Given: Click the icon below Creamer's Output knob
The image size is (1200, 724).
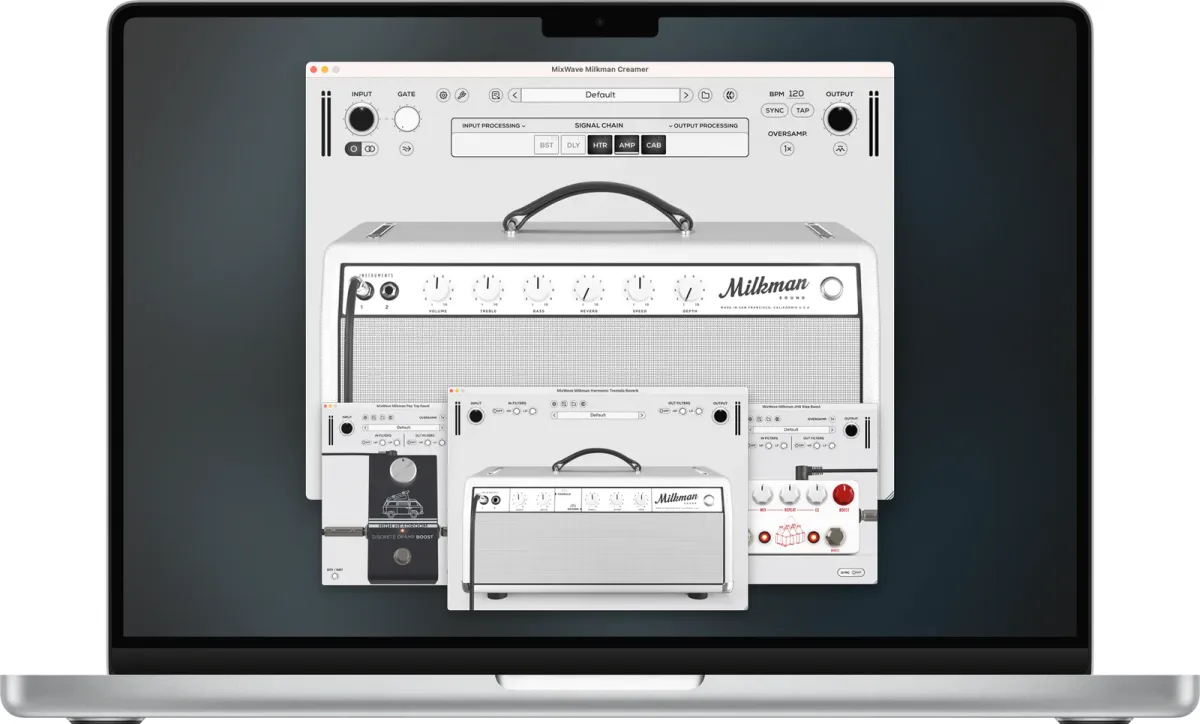Looking at the screenshot, I should click(x=840, y=149).
